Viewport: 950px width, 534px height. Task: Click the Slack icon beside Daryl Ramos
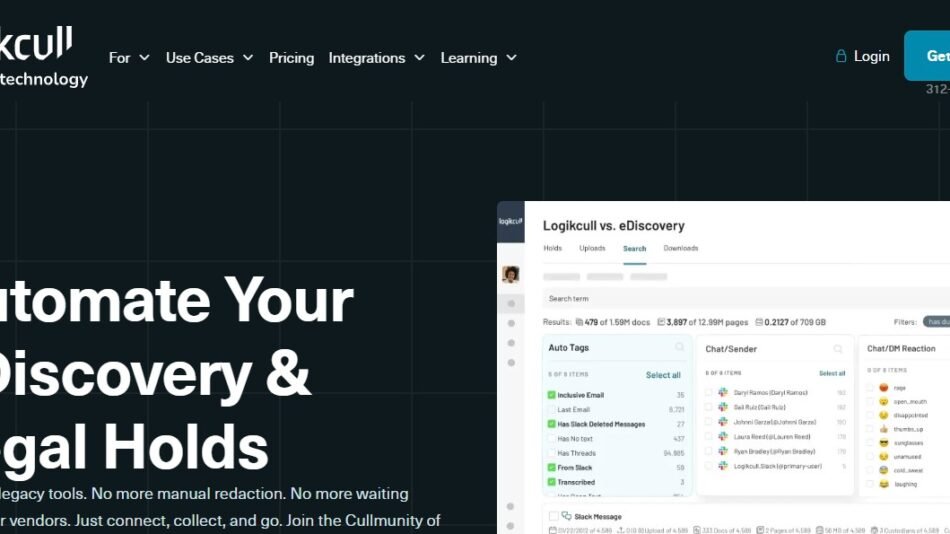[723, 393]
